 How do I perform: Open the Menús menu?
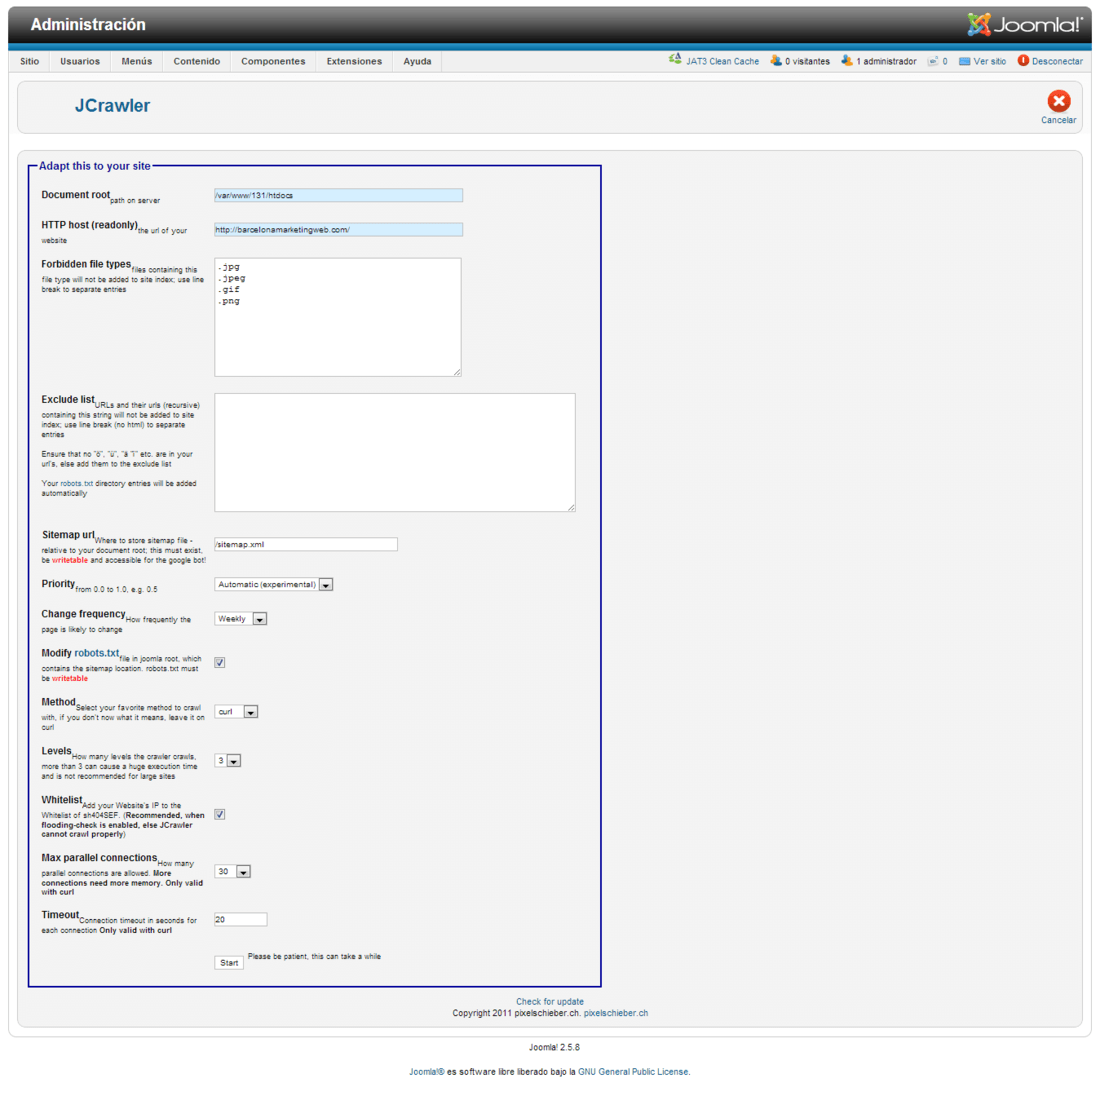(137, 61)
